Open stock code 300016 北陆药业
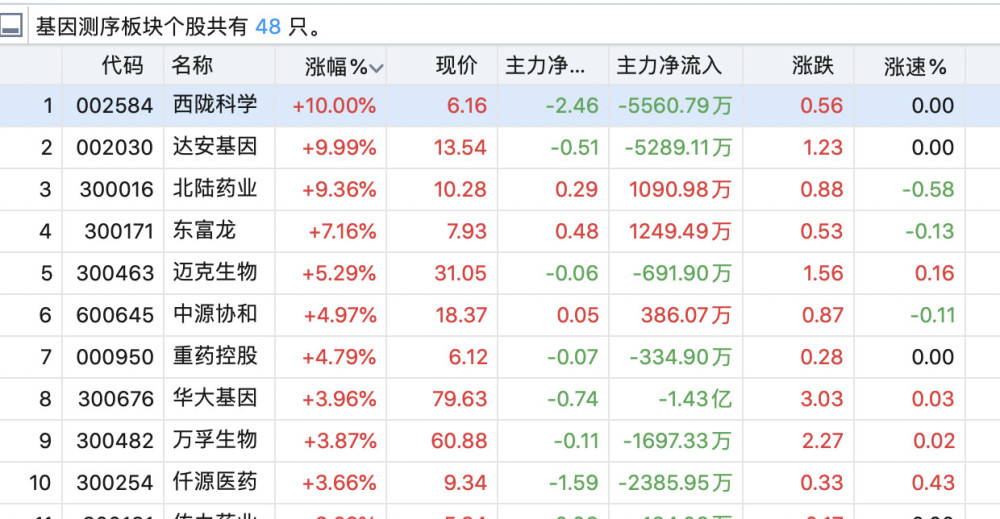This screenshot has width=1000, height=519. (x=115, y=189)
